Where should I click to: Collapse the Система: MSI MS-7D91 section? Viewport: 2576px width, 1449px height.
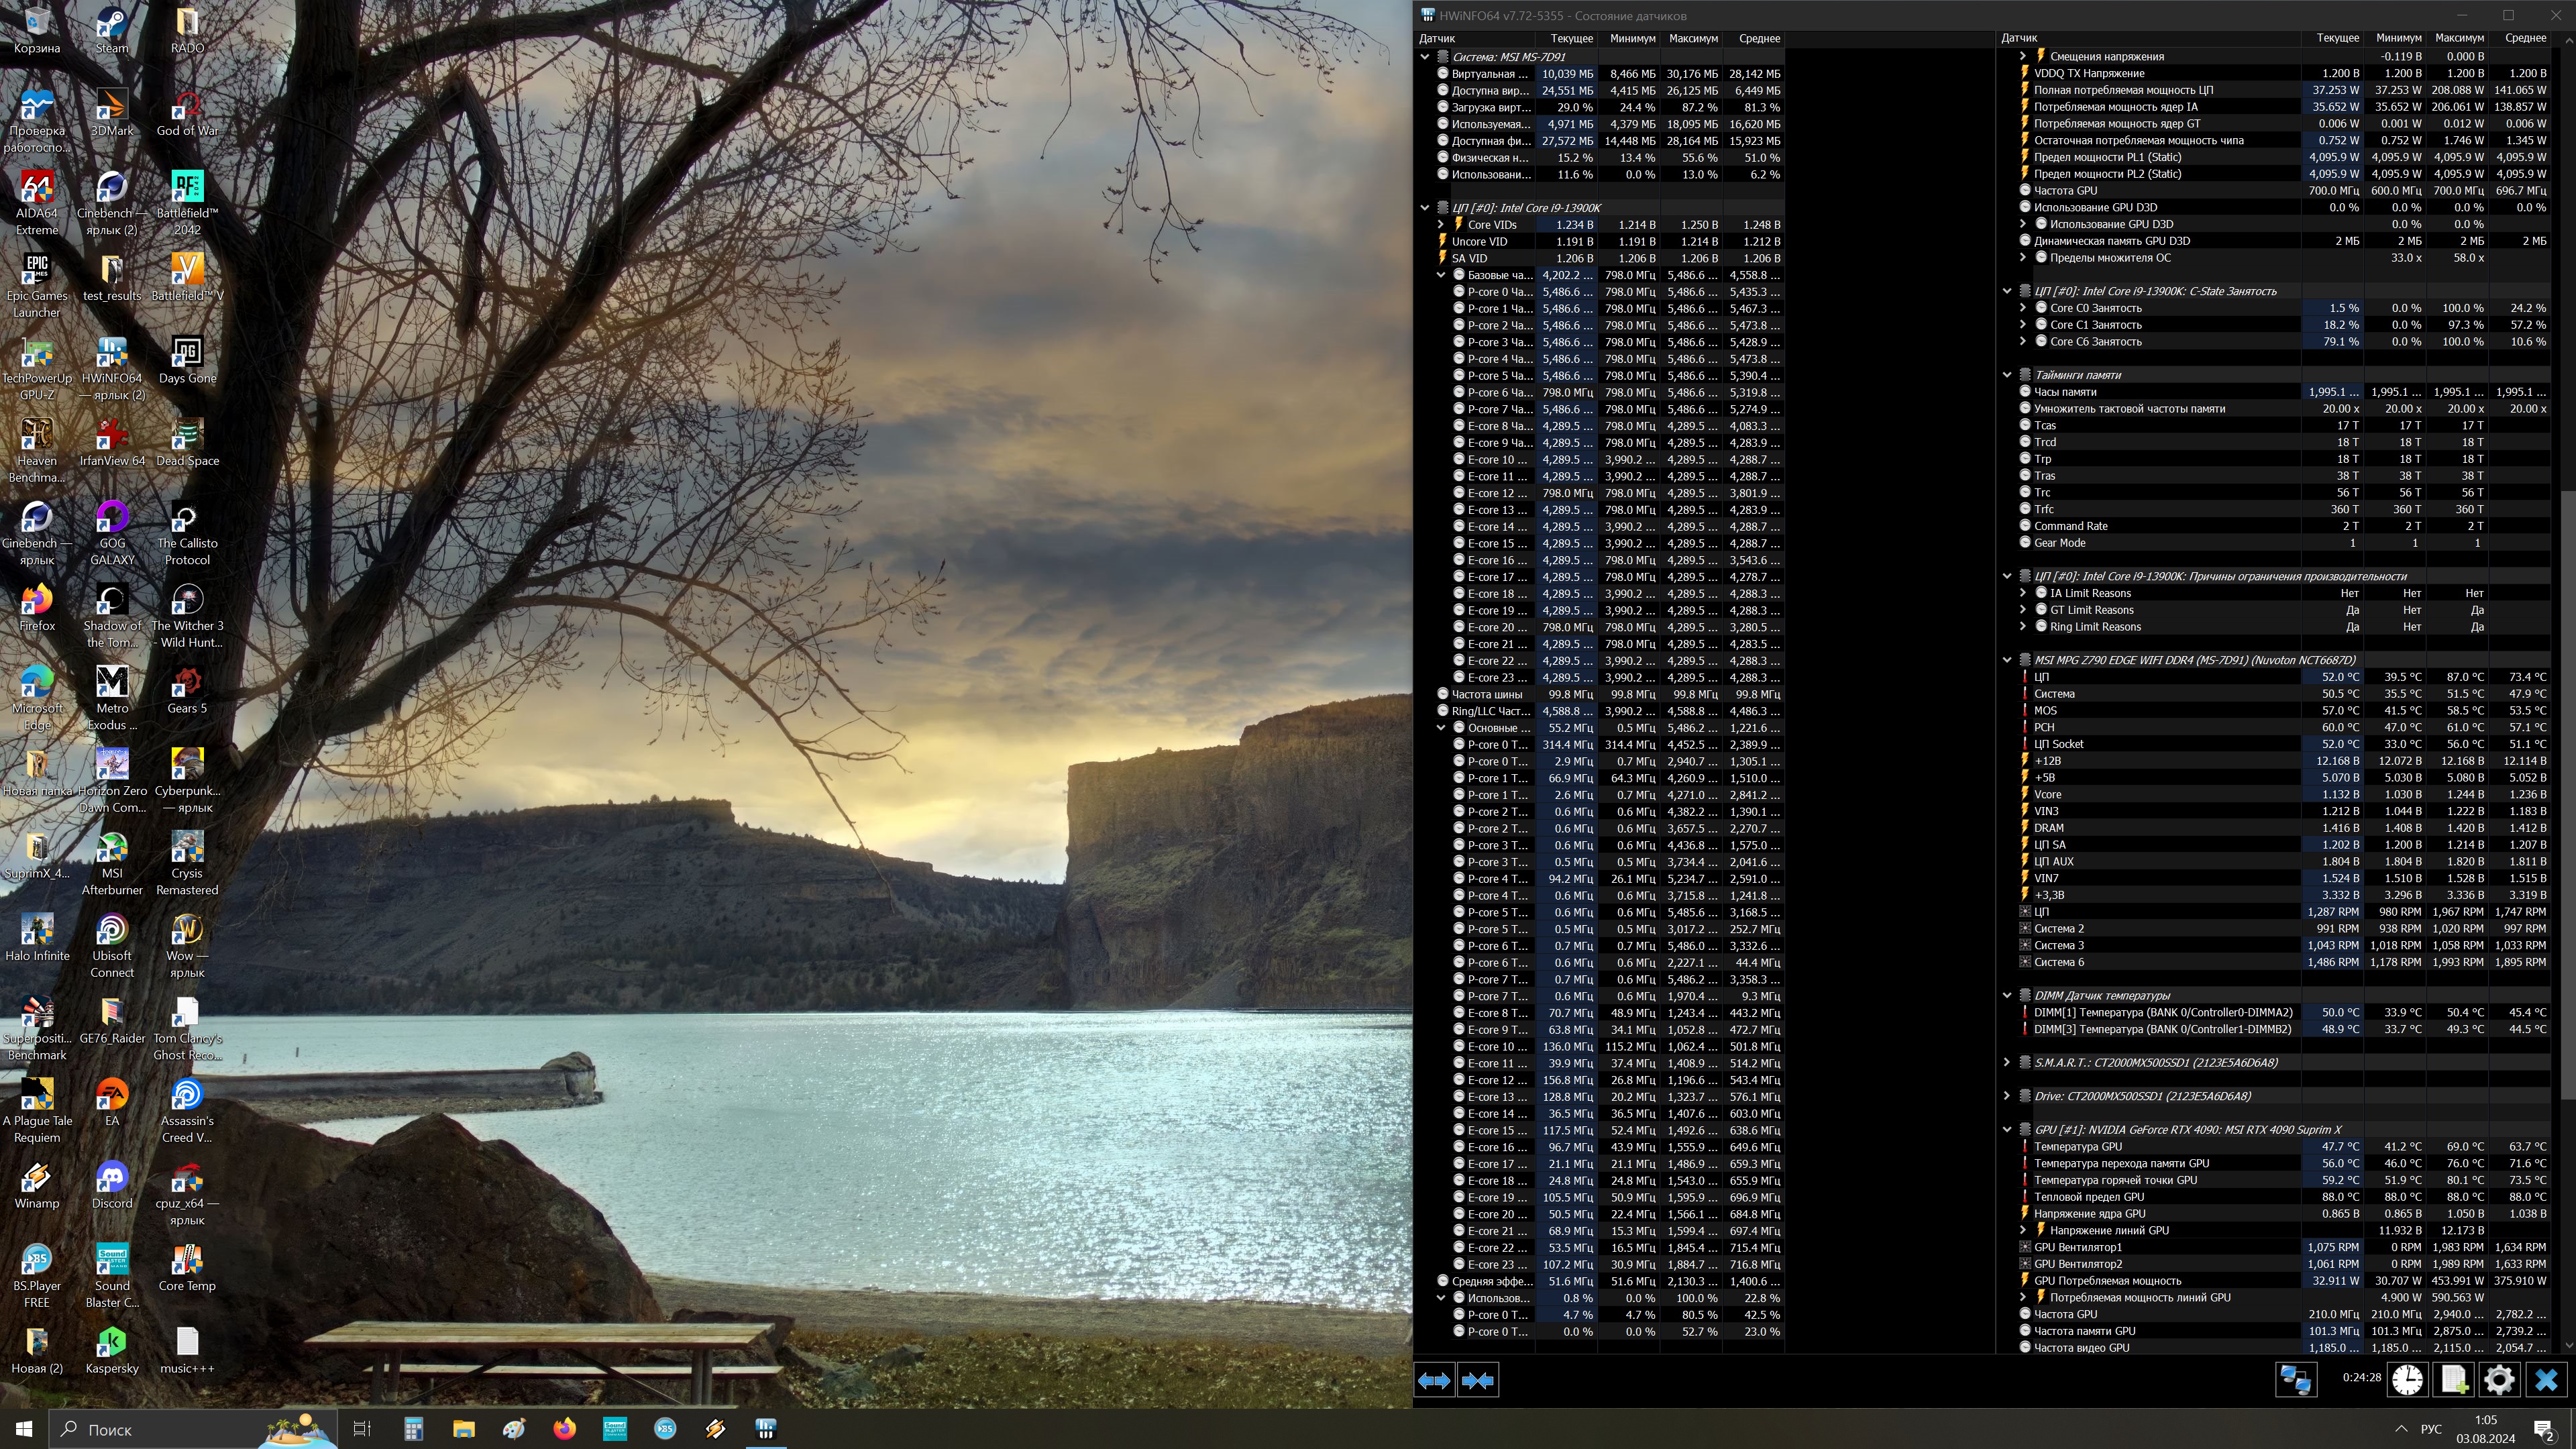1425,57
